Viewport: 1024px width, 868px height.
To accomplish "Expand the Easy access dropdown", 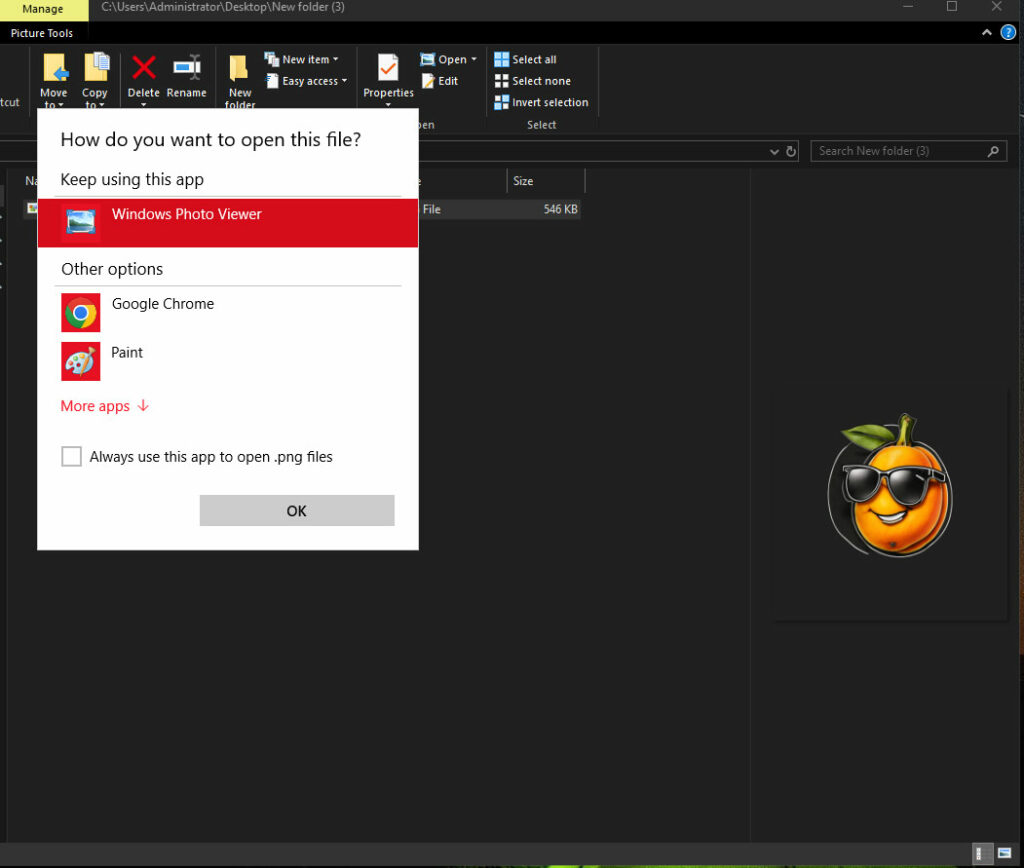I will 306,81.
